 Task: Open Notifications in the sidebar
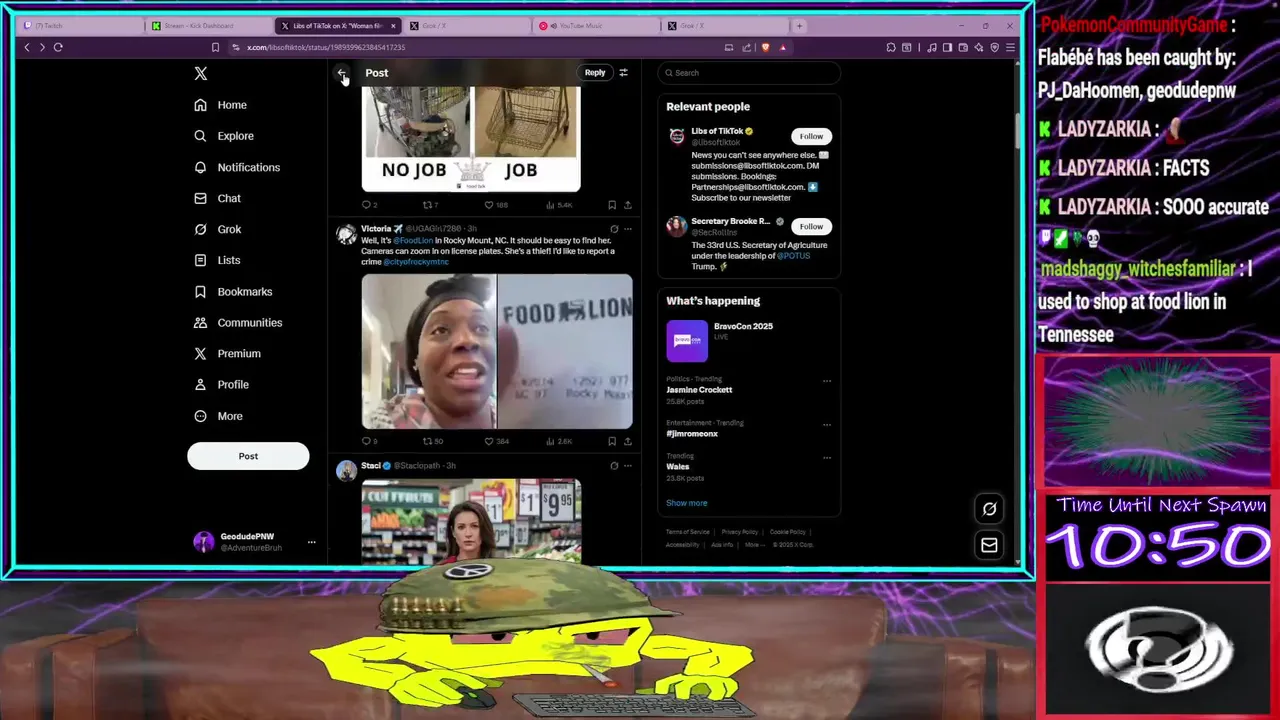237,167
